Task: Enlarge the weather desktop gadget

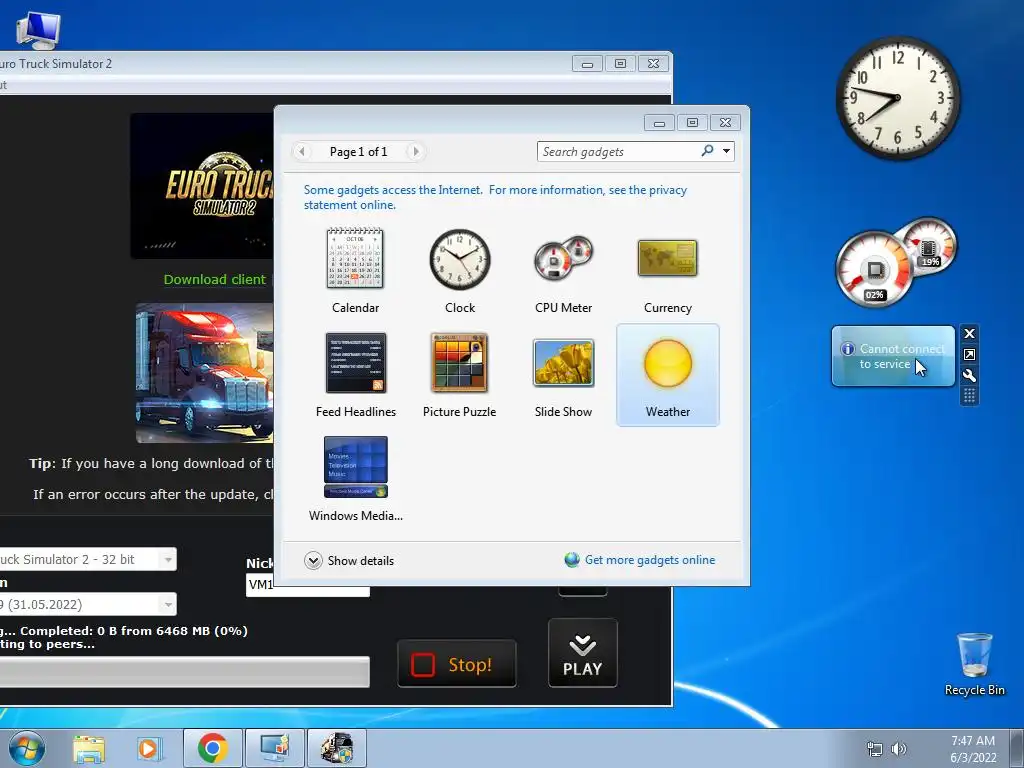Action: 969,355
